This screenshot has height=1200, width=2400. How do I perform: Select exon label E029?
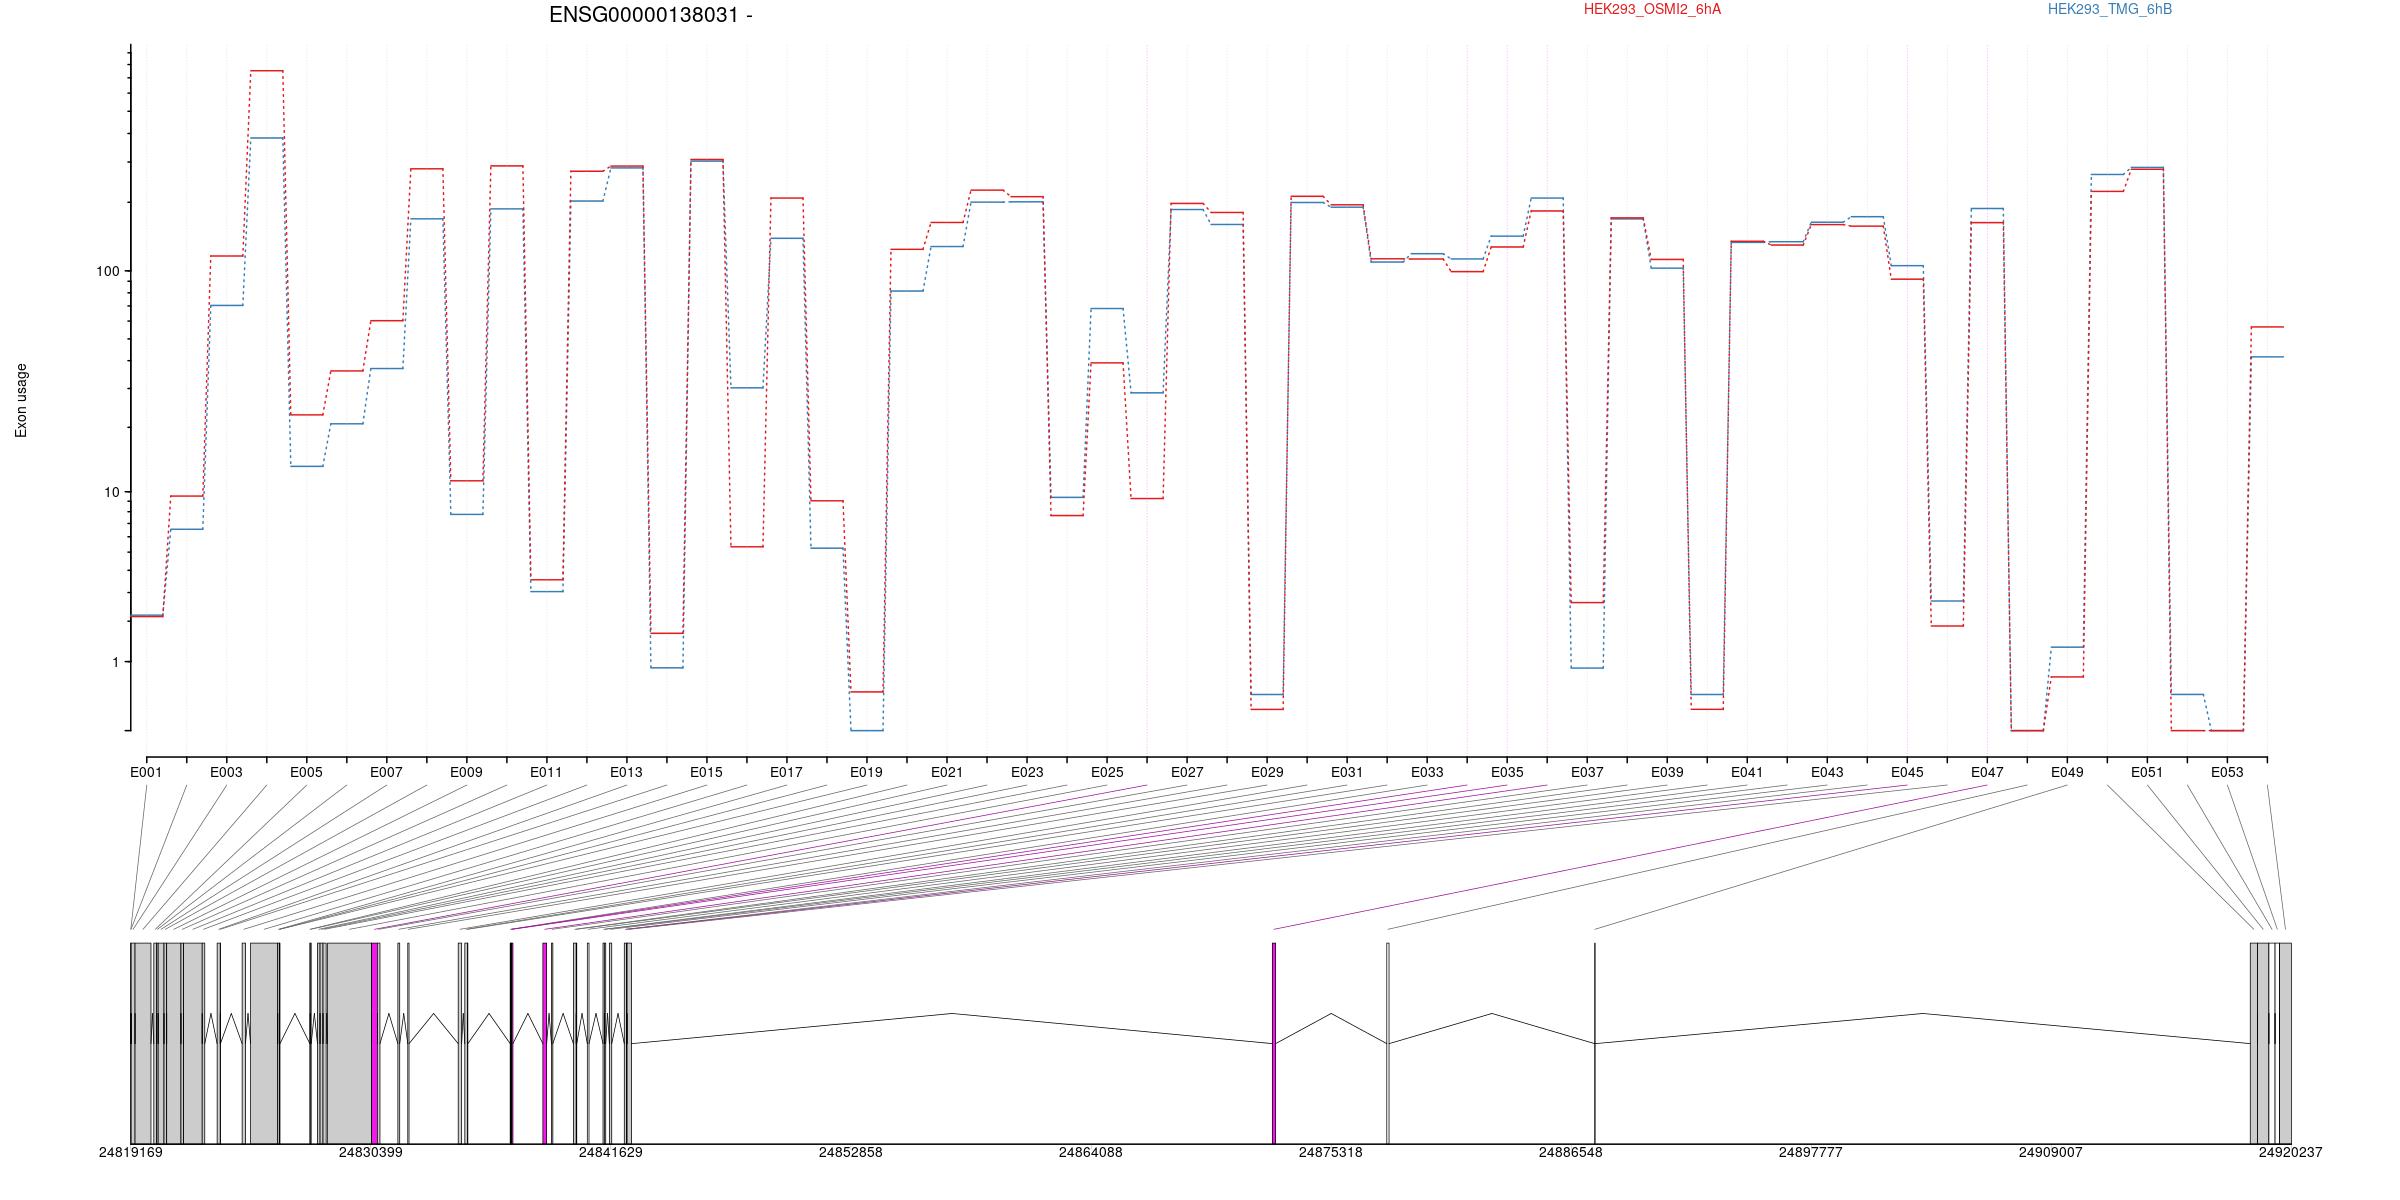coord(1267,772)
